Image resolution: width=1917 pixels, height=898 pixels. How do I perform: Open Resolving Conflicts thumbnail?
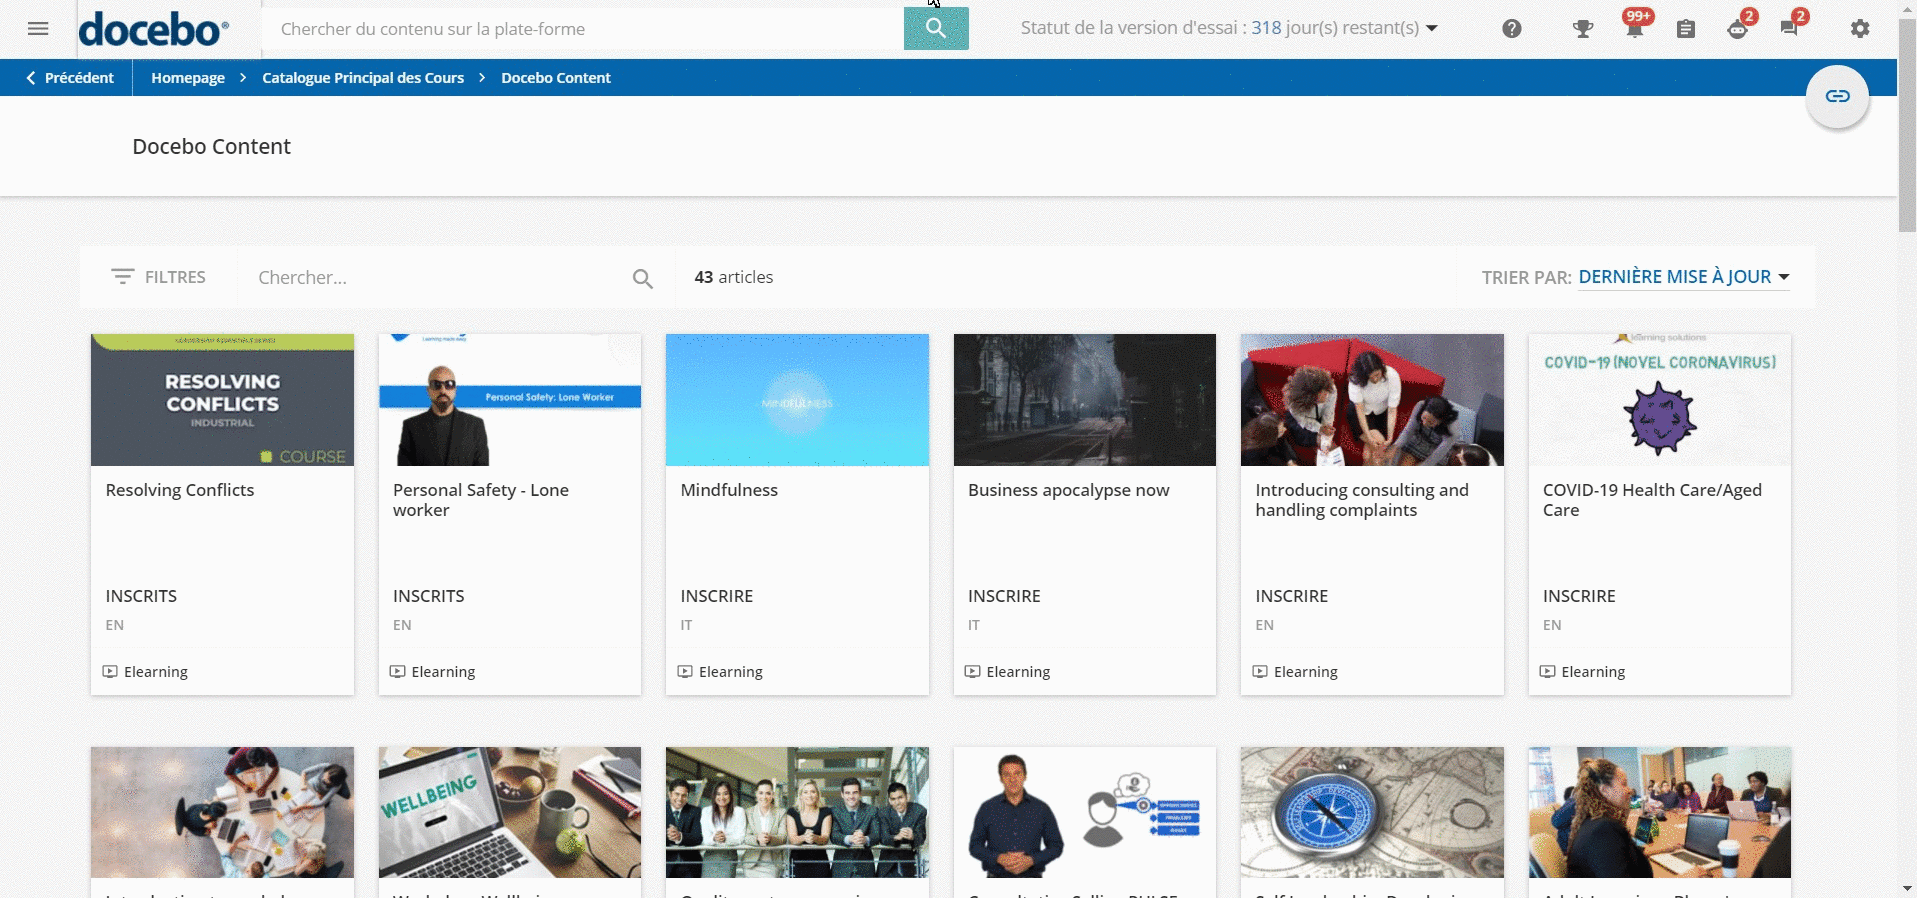[x=222, y=400]
